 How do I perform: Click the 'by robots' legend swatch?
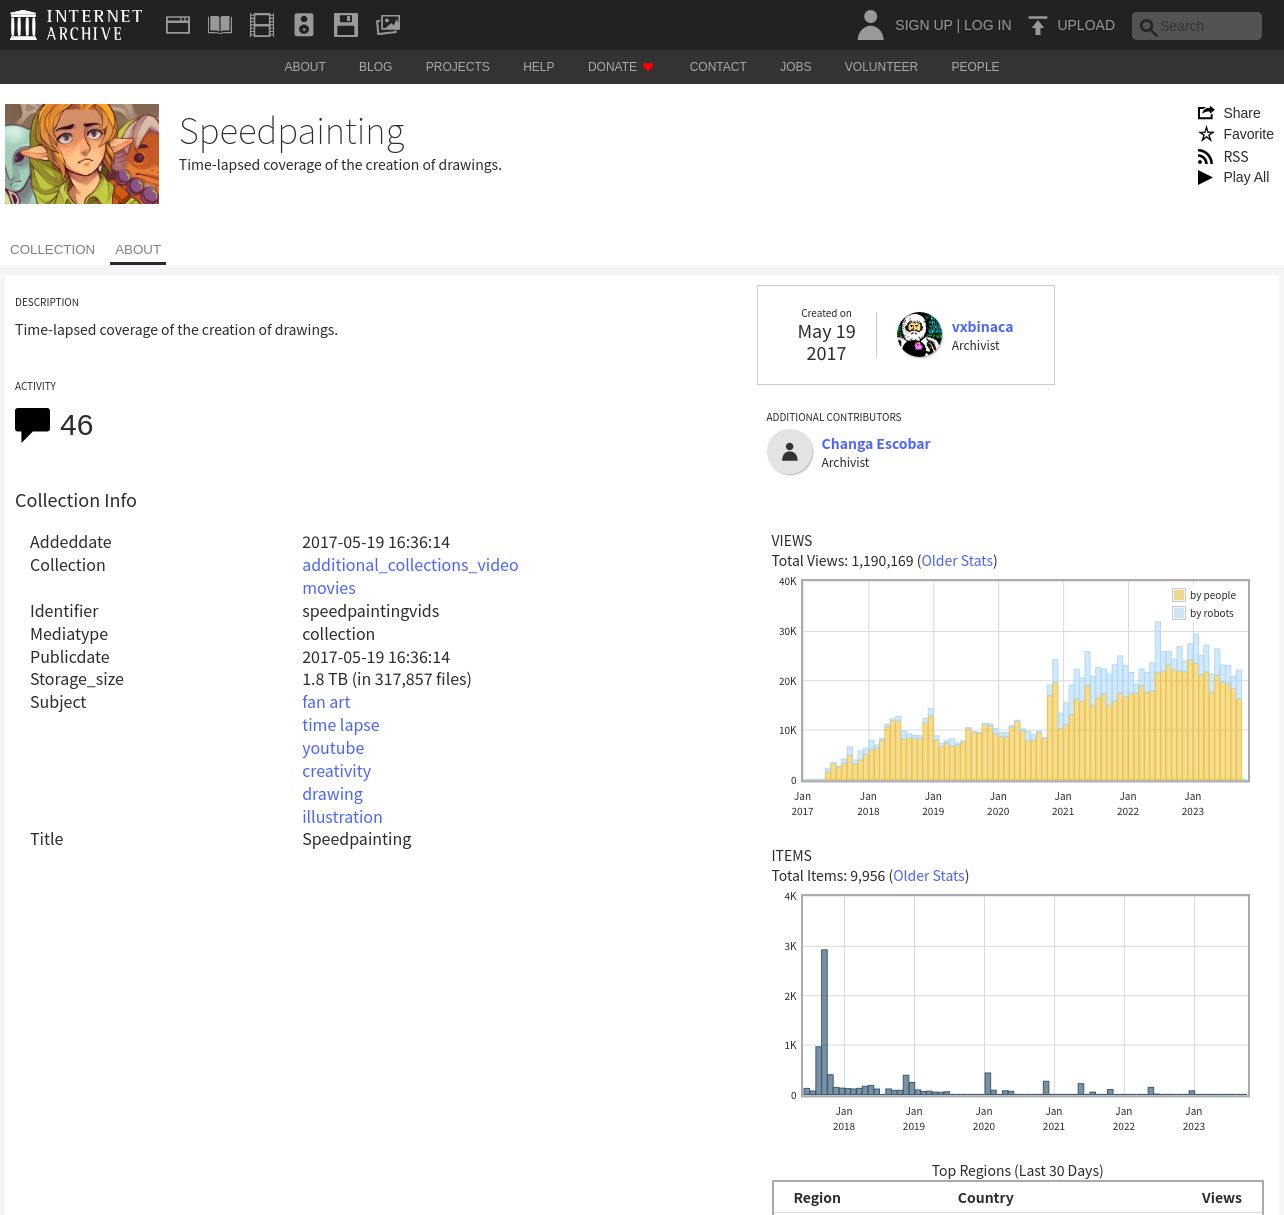pyautogui.click(x=1179, y=613)
